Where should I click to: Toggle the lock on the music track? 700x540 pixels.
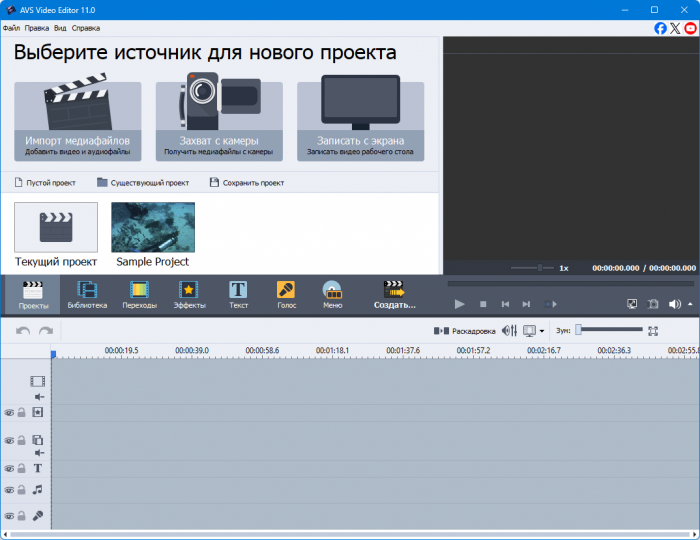click(x=21, y=490)
